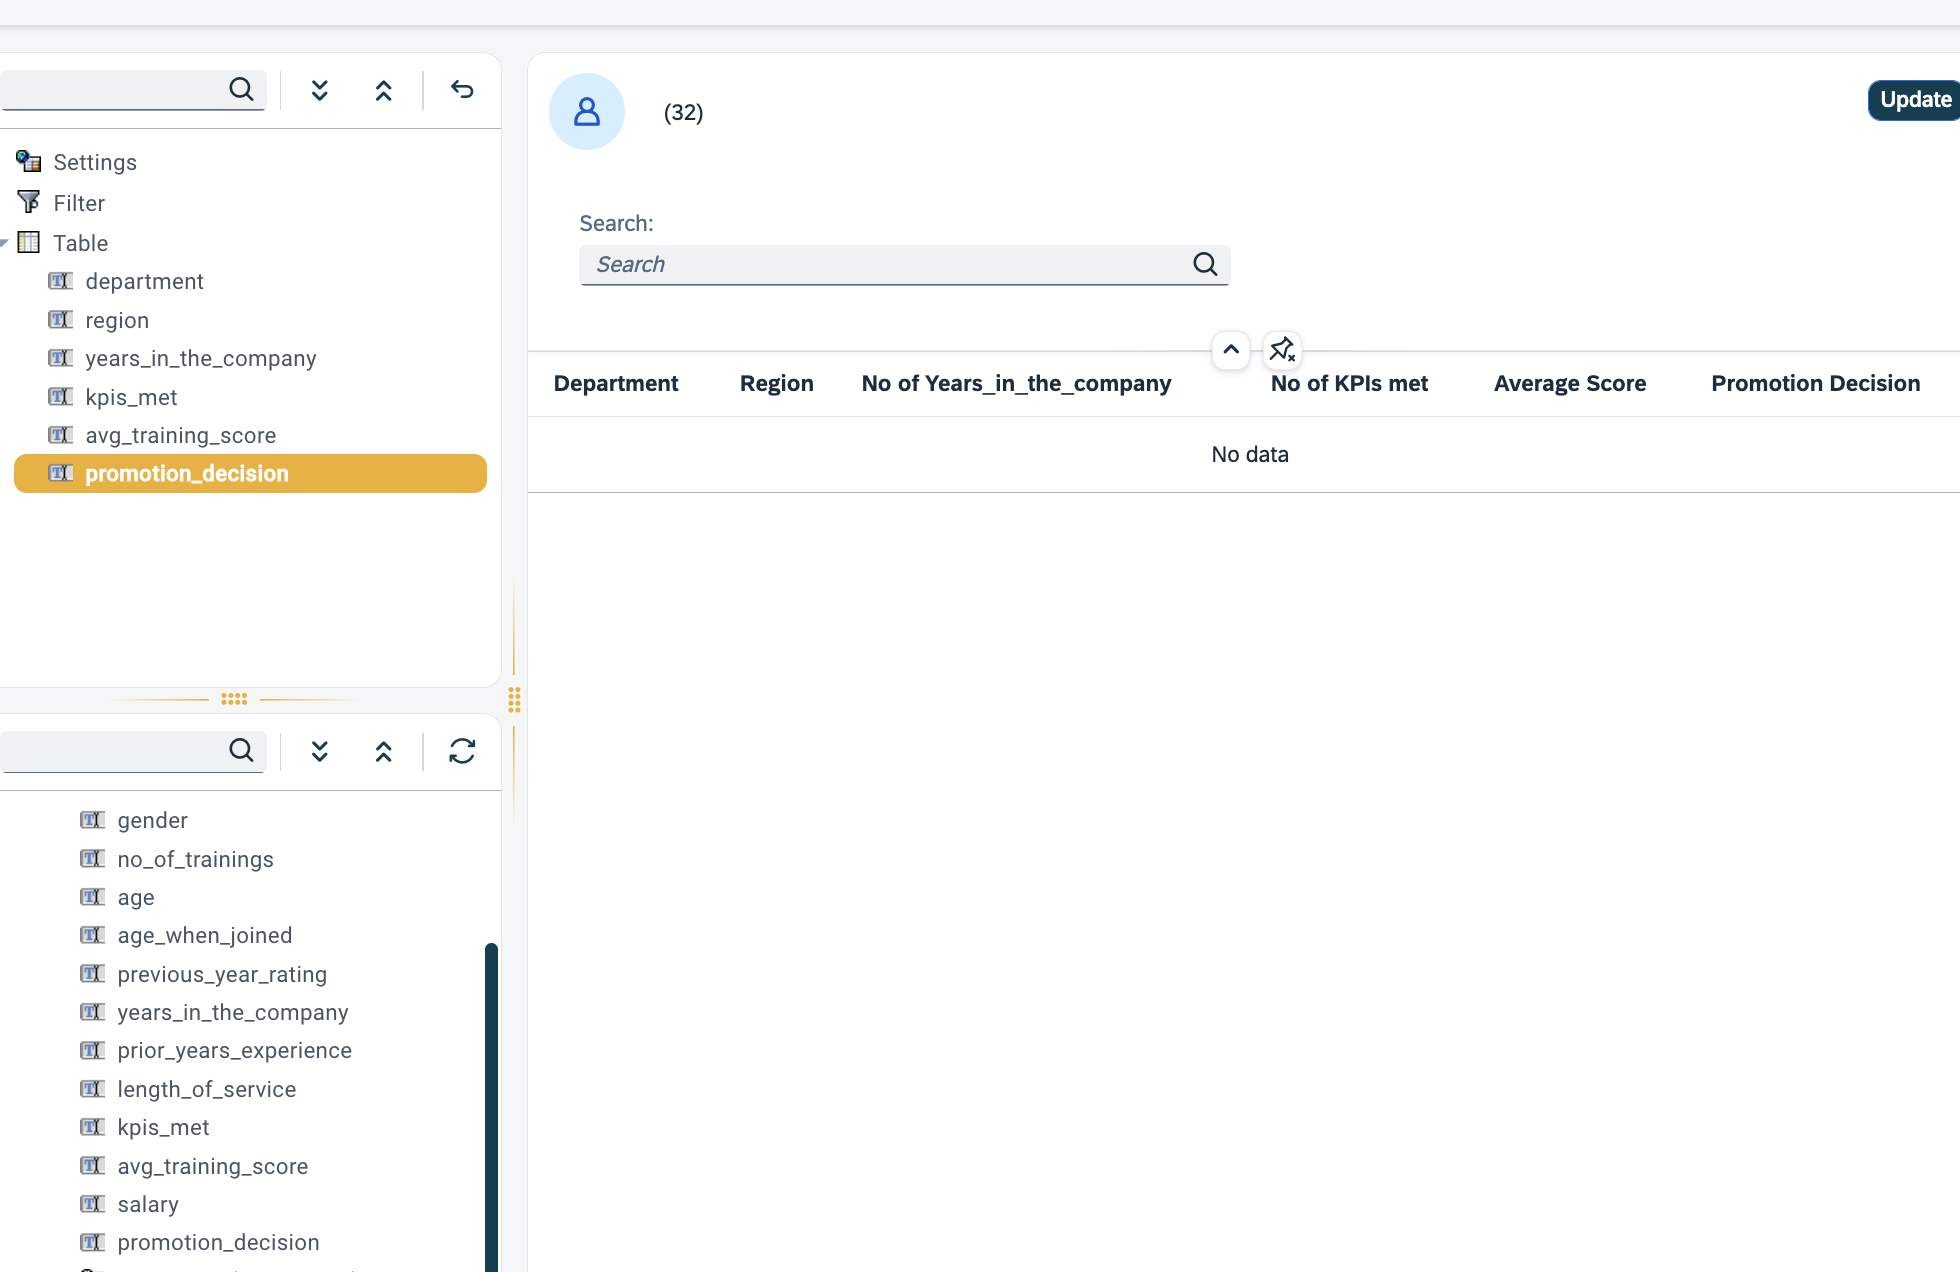
Task: Click the user avatar icon
Action: tap(587, 112)
